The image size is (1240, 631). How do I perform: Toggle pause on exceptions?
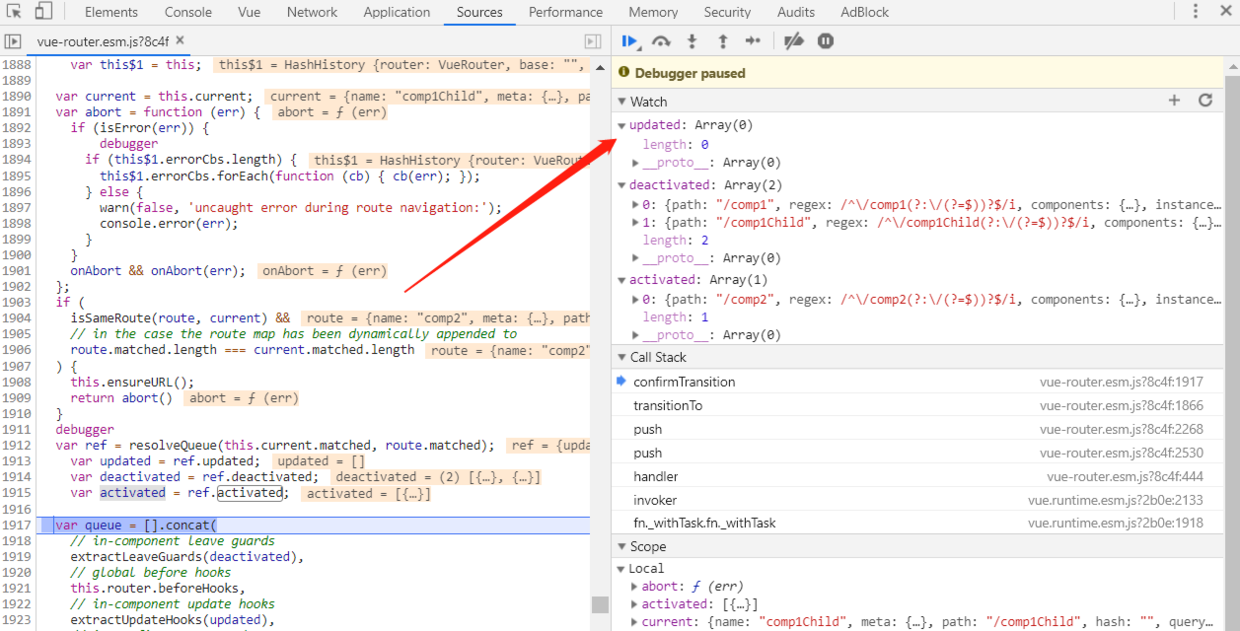tap(825, 41)
